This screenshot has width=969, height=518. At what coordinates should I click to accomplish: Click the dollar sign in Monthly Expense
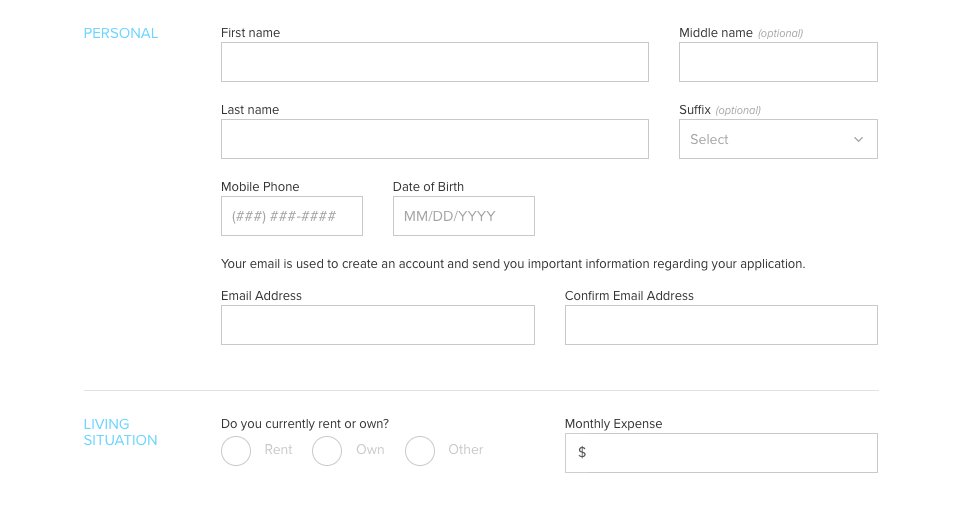pos(582,452)
